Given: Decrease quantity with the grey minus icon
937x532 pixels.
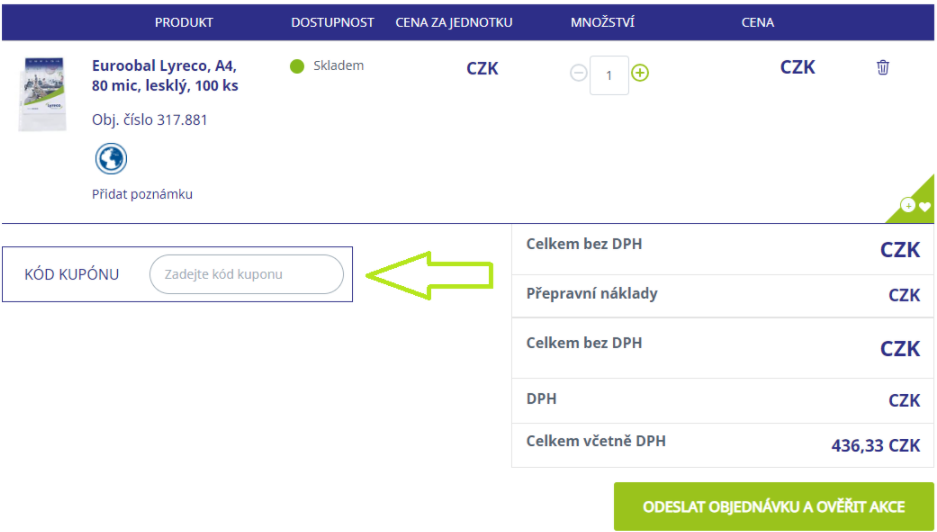Looking at the screenshot, I should pyautogui.click(x=578, y=73).
